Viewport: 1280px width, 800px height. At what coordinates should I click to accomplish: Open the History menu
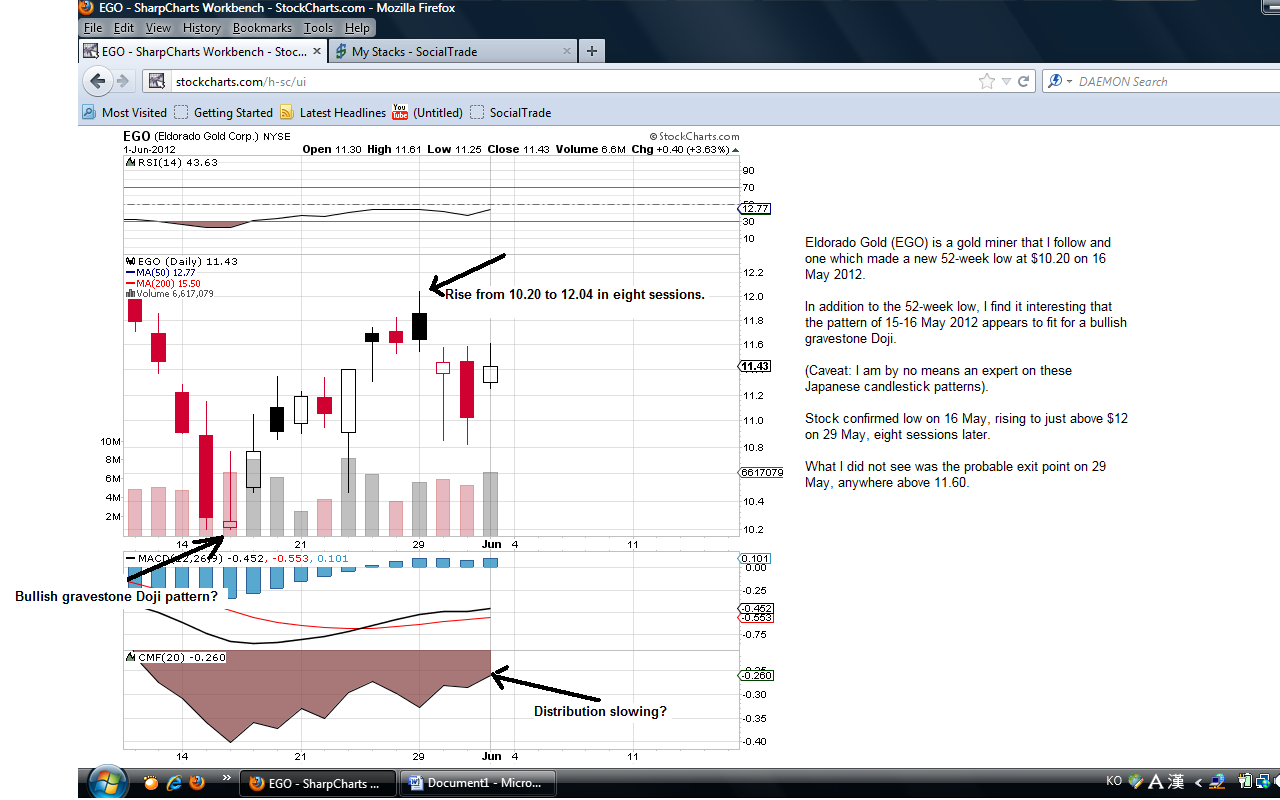coord(202,28)
